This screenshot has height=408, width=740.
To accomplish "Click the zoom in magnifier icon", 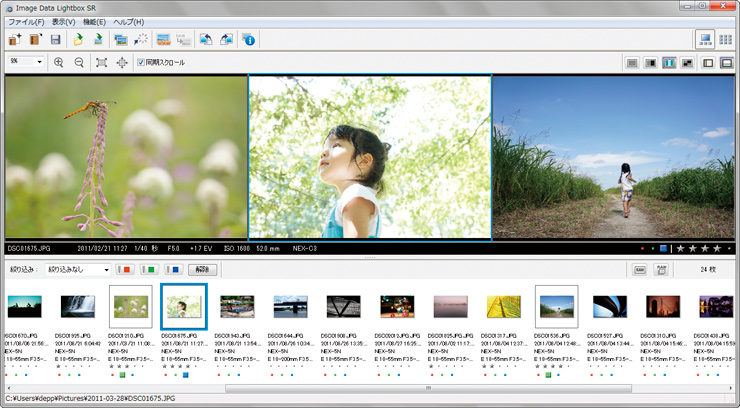I will pos(58,63).
